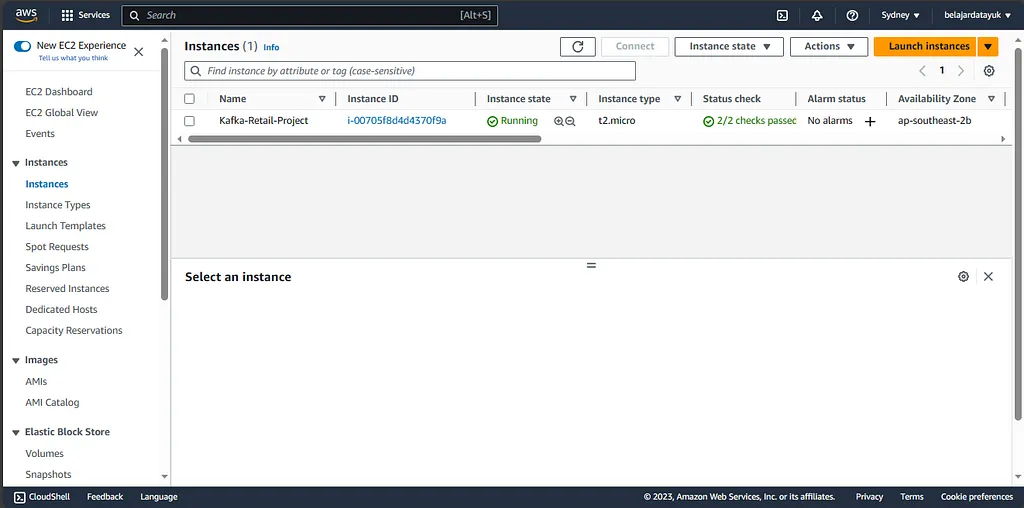
Task: Open the Terms footer link
Action: (x=912, y=497)
